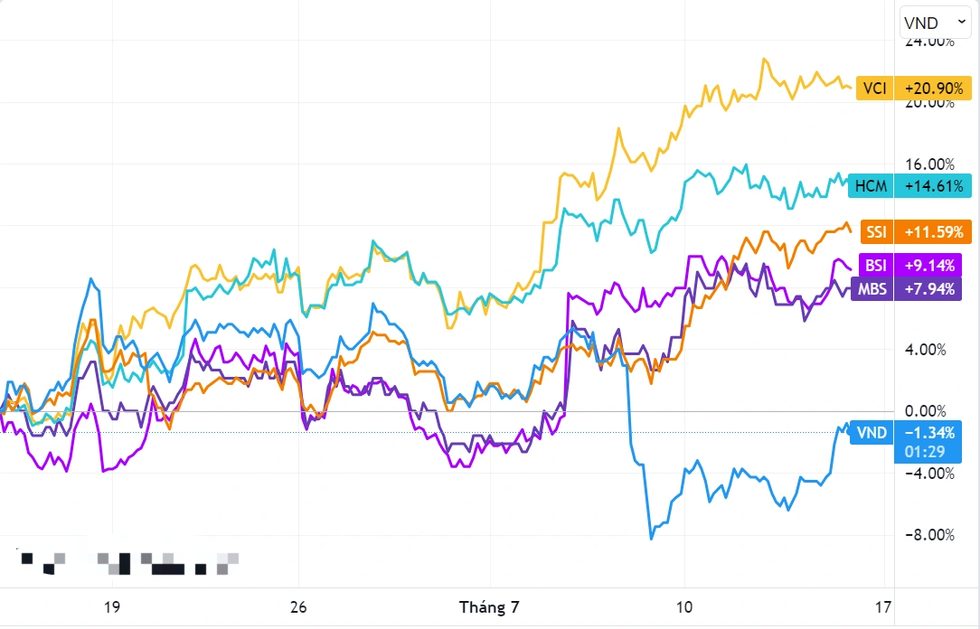Select the orange SSI series label

(x=877, y=232)
